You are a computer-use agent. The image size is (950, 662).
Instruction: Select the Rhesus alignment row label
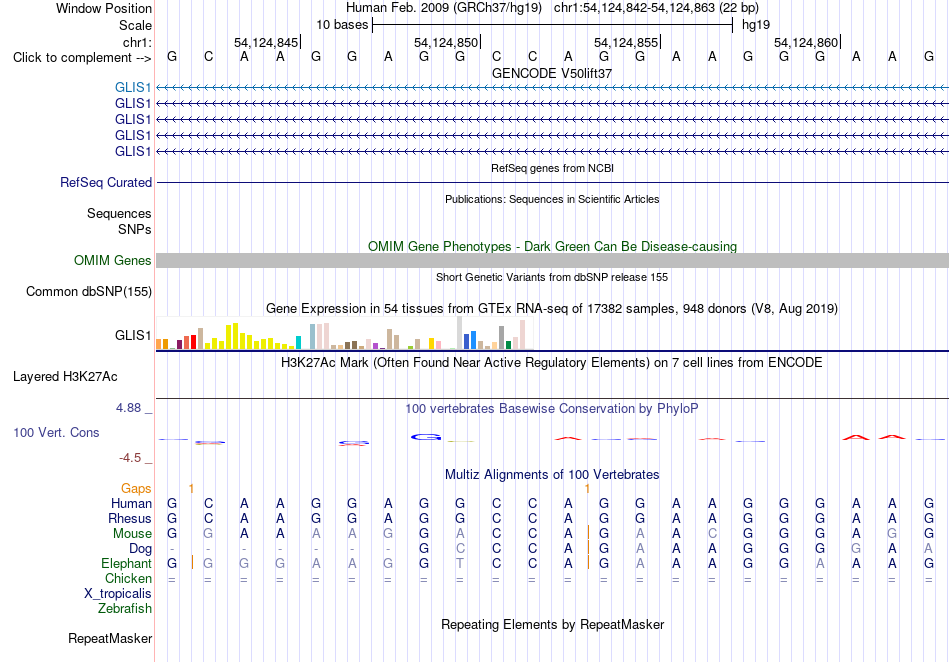pos(130,518)
